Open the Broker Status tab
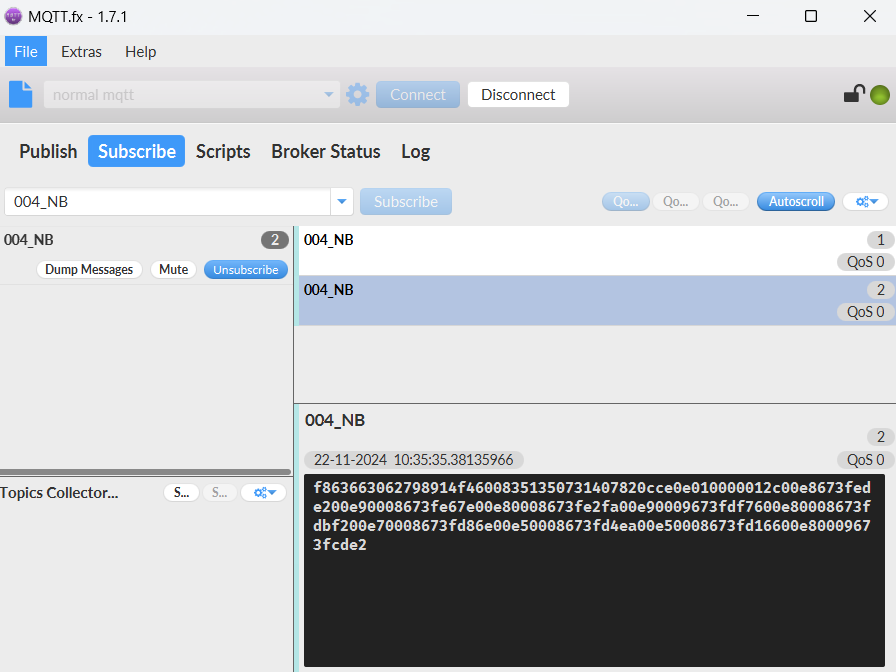Image resolution: width=896 pixels, height=672 pixels. click(x=326, y=151)
